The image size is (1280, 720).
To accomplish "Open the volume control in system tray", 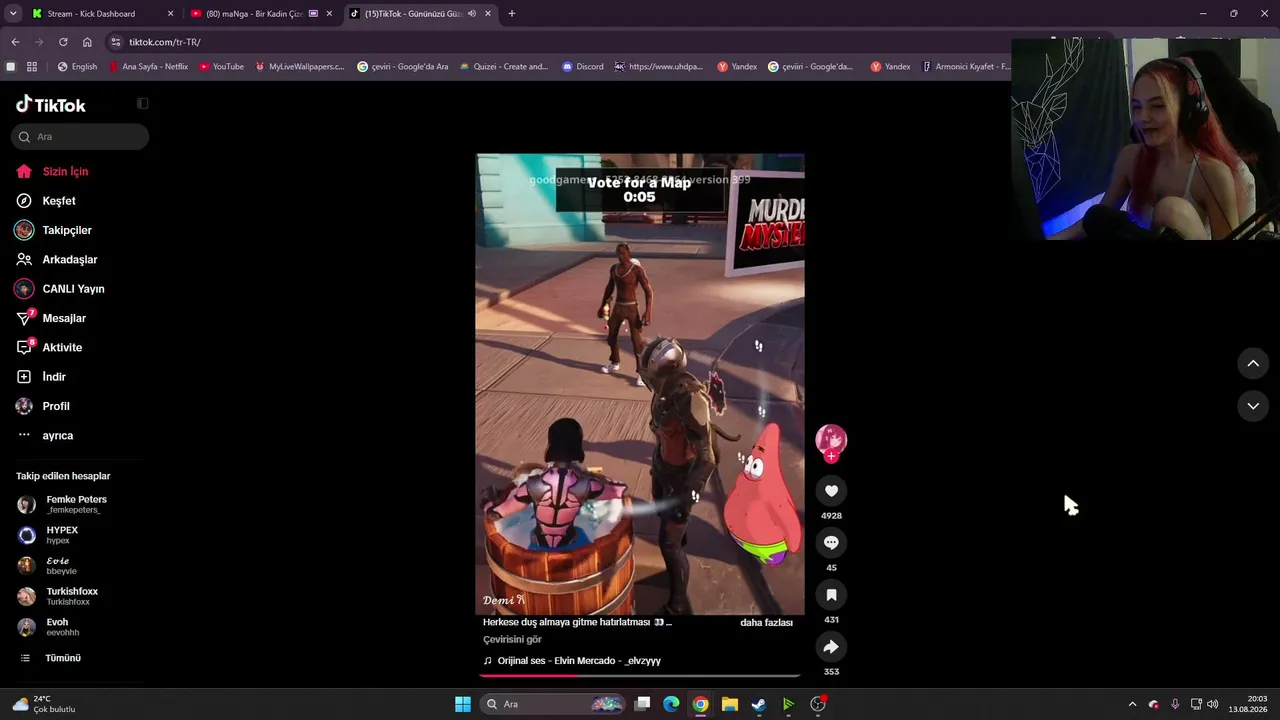I will (1212, 704).
